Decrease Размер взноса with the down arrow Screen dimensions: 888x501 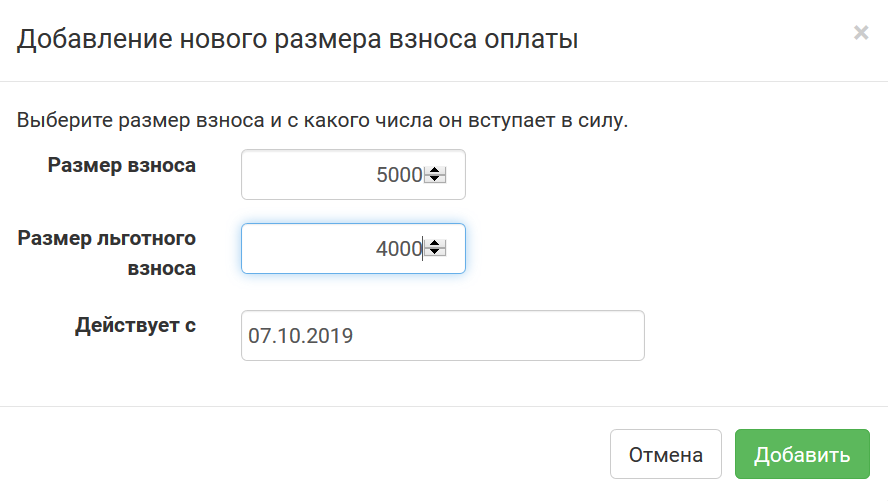coord(435,179)
